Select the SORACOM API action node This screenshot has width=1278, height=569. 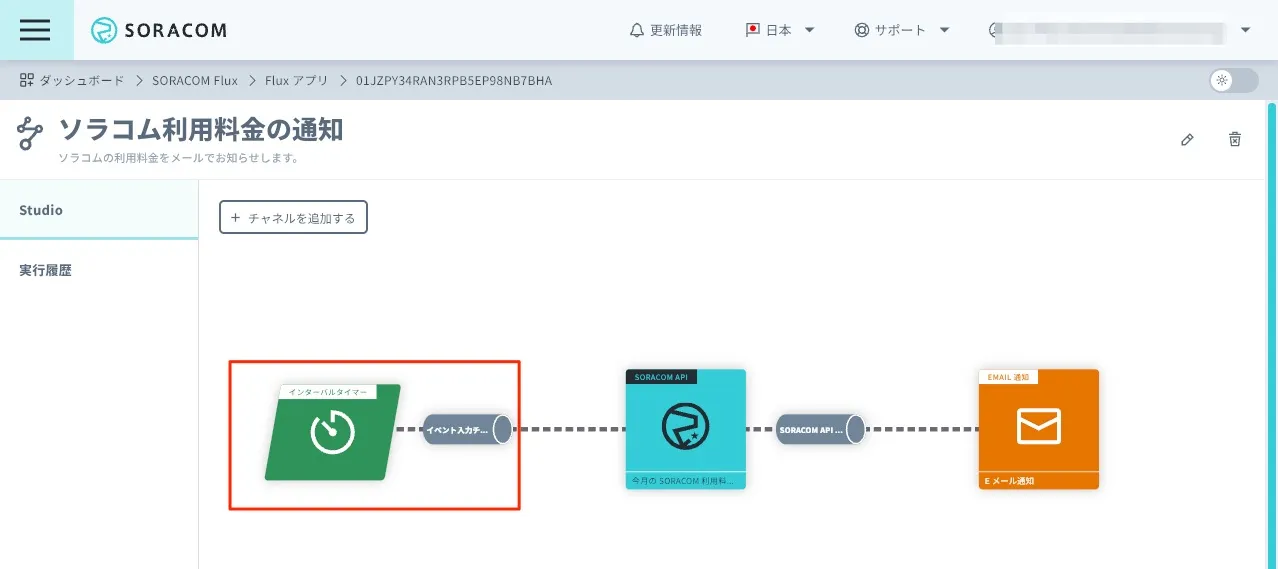click(686, 429)
